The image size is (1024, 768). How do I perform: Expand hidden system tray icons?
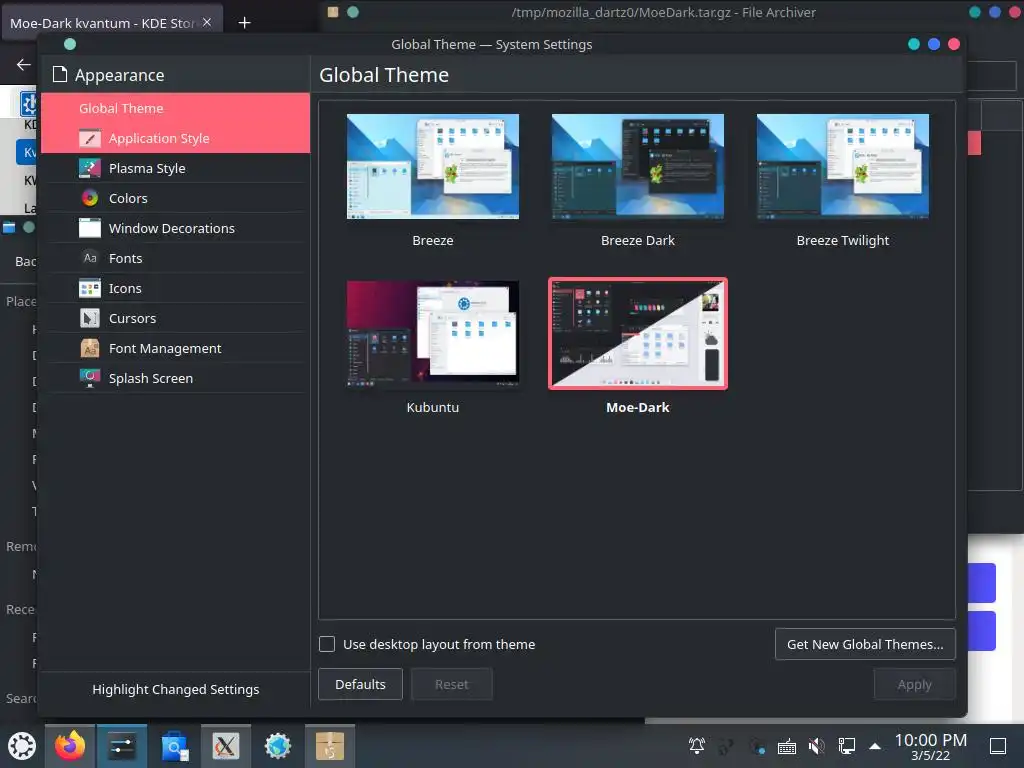875,746
